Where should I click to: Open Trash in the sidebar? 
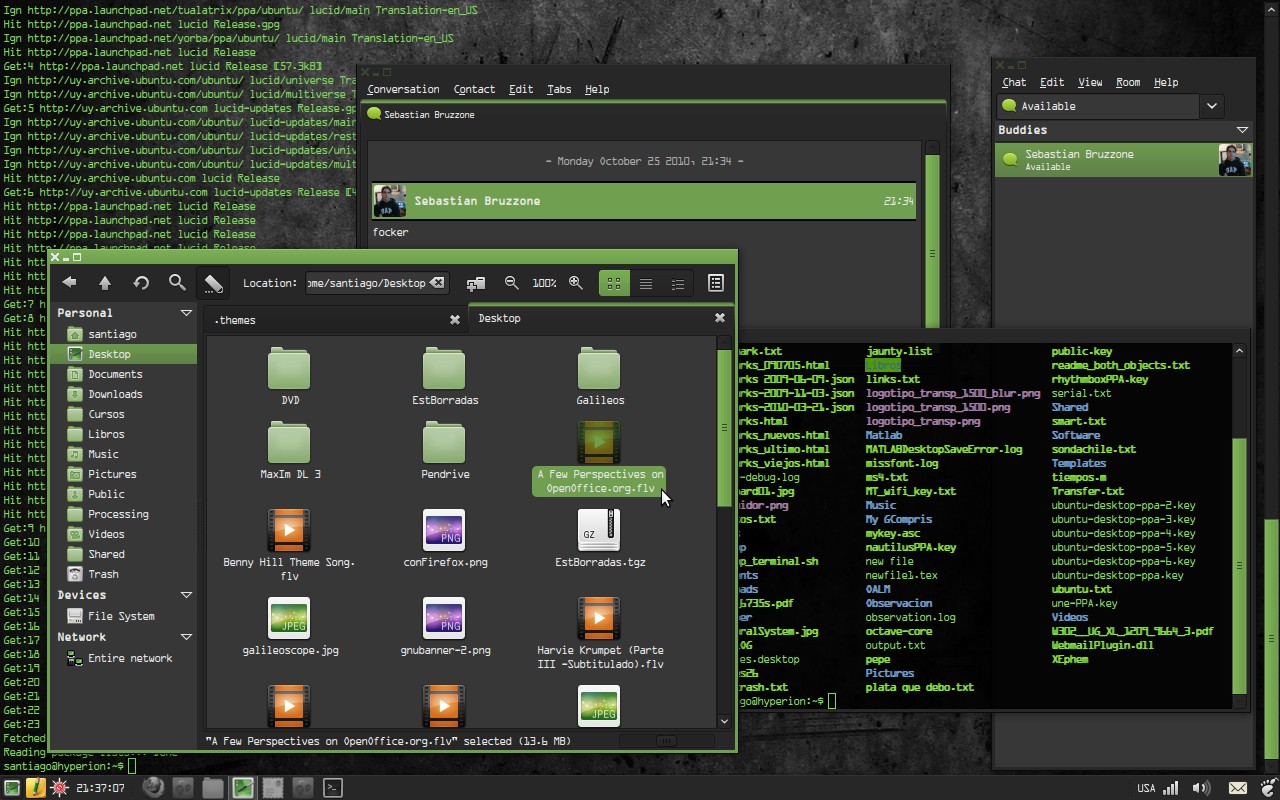[123, 574]
